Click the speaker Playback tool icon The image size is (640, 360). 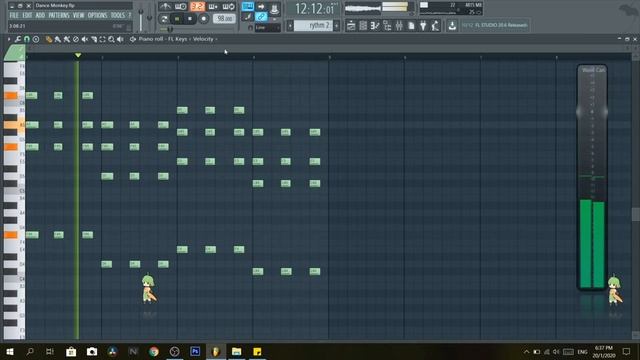[x=120, y=39]
